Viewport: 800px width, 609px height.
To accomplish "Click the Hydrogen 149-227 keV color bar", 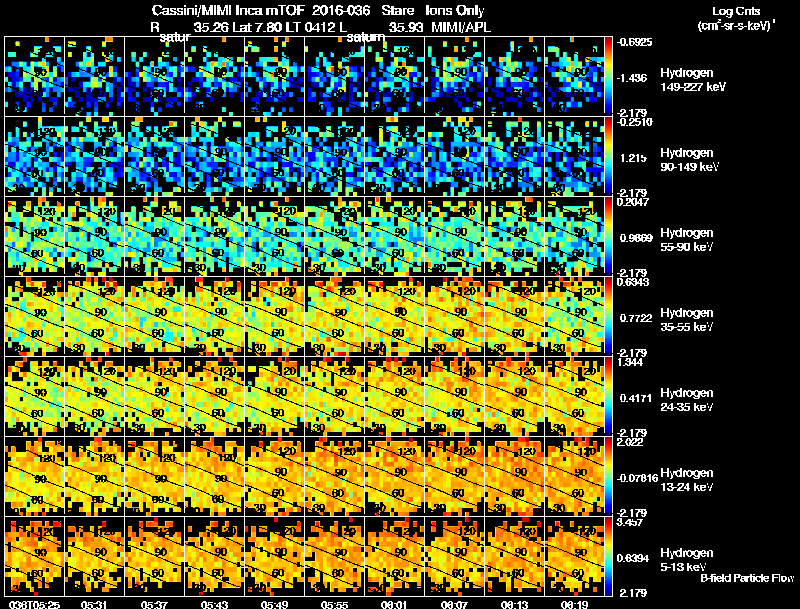I will click(608, 75).
